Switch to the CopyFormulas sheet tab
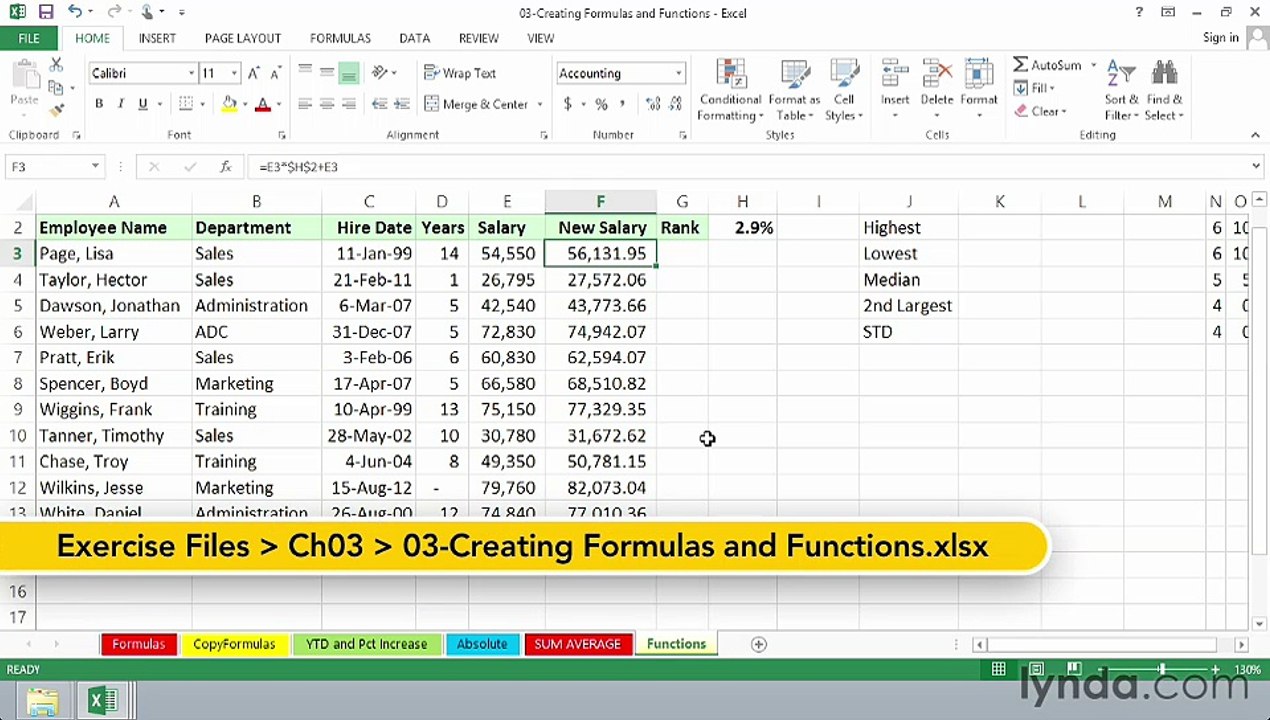 pos(234,644)
